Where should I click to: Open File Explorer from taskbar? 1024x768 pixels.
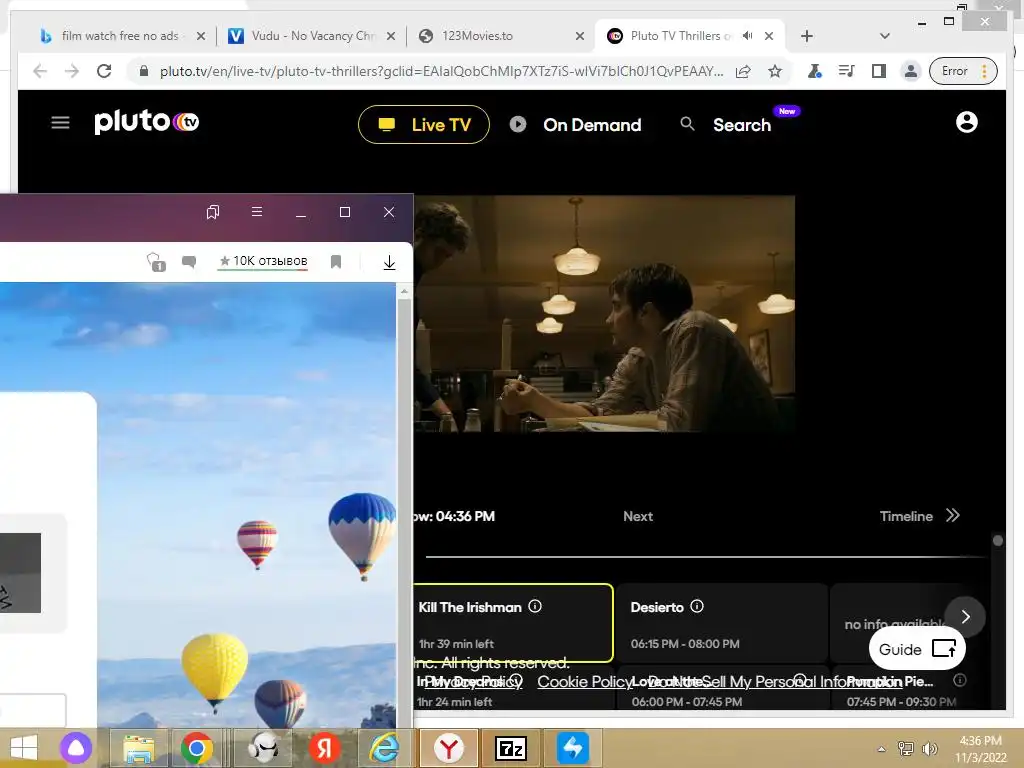point(138,748)
